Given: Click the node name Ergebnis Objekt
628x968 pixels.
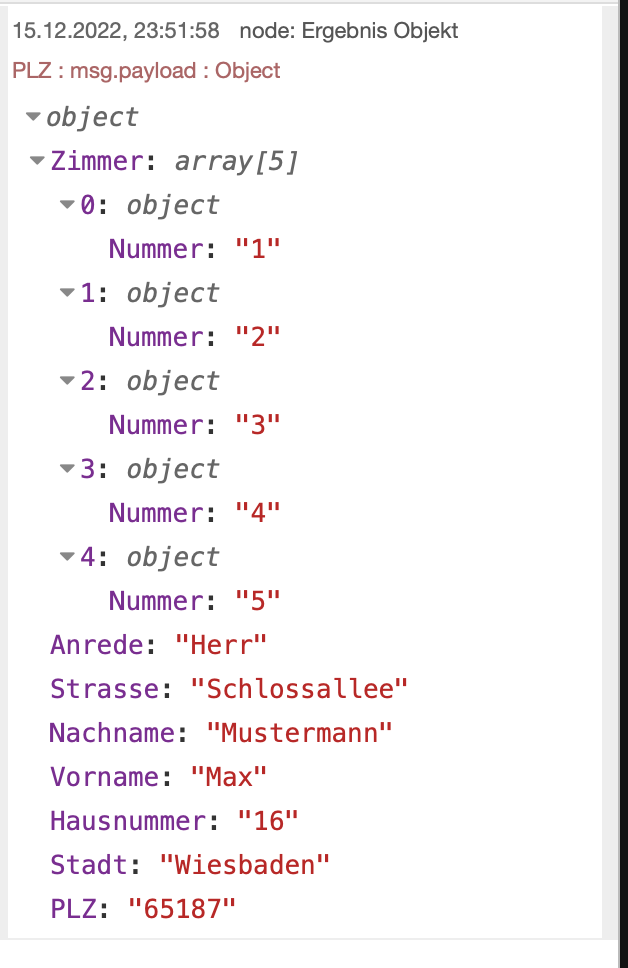Looking at the screenshot, I should click(x=349, y=31).
